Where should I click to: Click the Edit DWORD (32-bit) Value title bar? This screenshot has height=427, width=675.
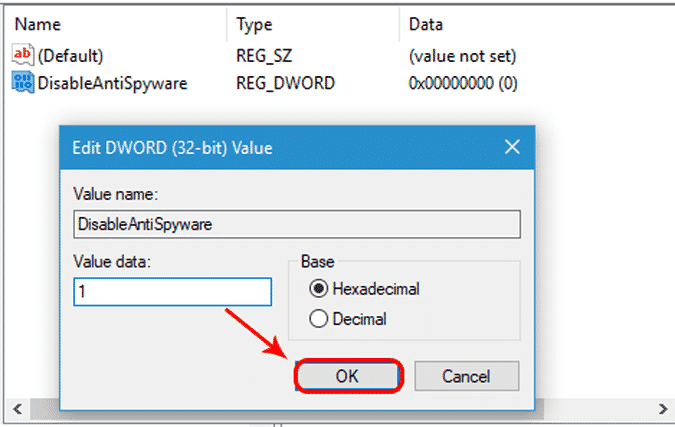pyautogui.click(x=280, y=148)
